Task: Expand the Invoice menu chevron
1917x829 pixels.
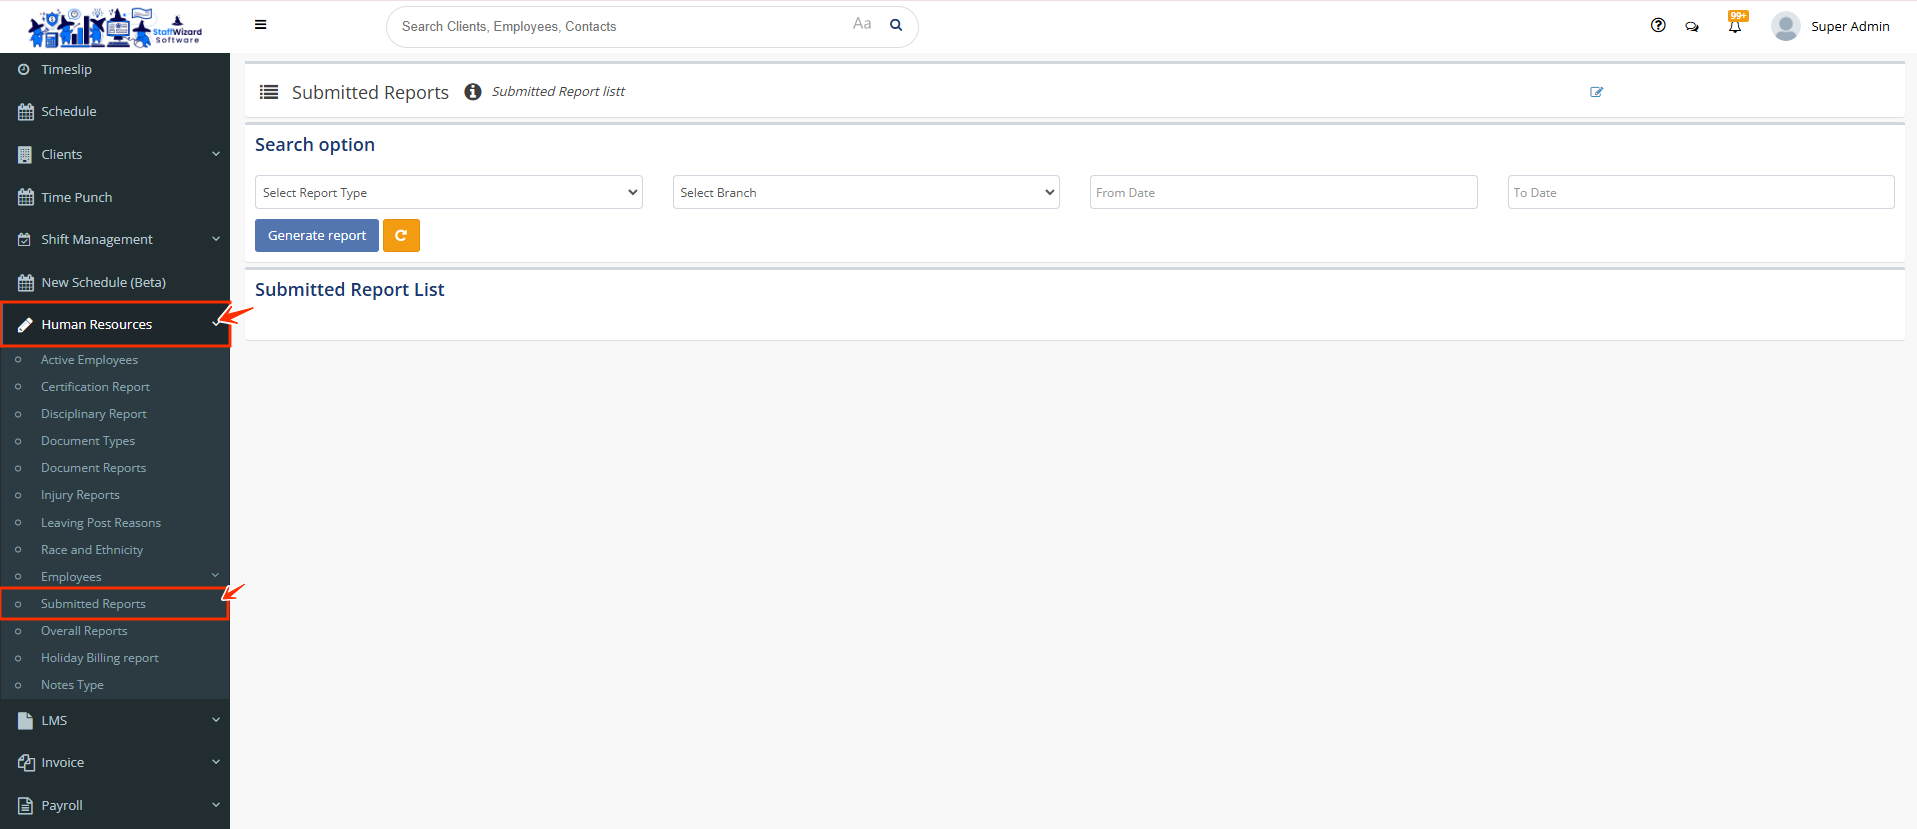Action: coord(216,762)
